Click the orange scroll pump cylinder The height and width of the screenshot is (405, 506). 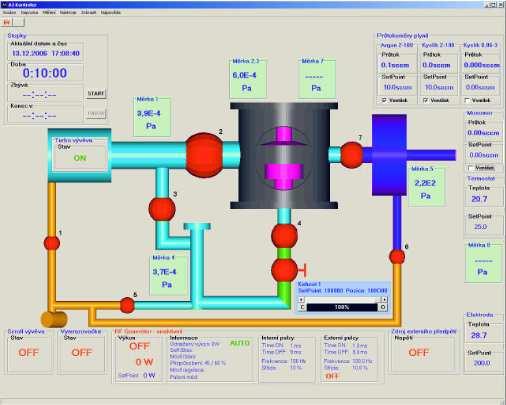(x=54, y=319)
